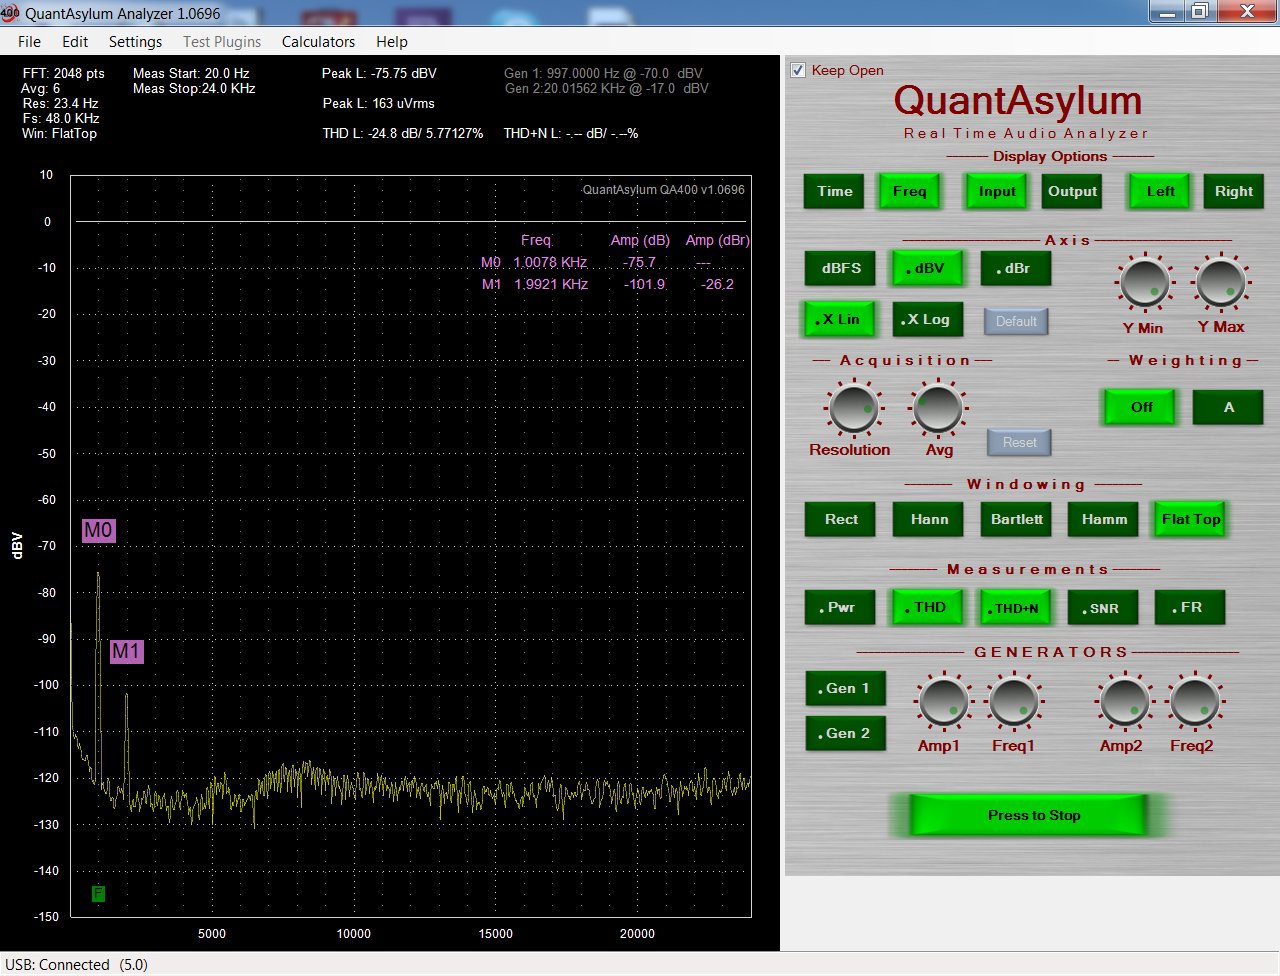
Task: Click the Freq2 knob
Action: tap(1194, 702)
